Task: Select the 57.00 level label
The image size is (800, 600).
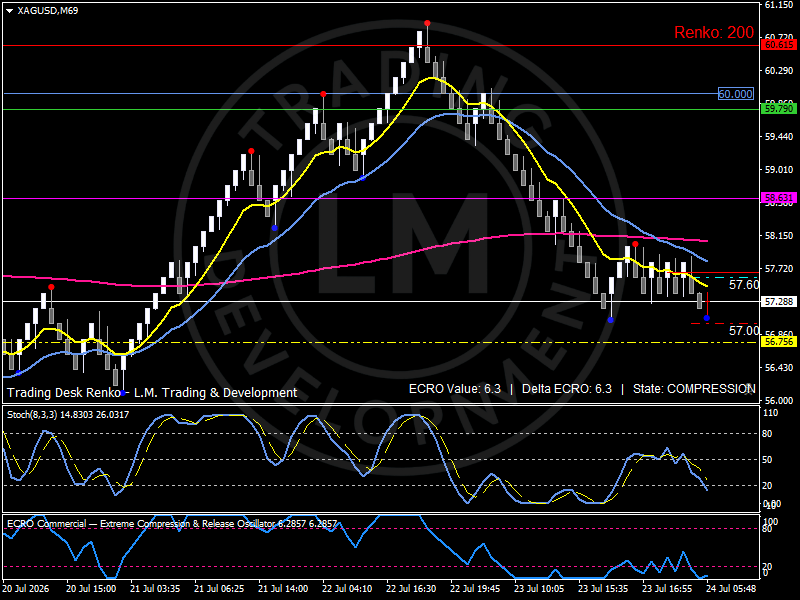Action: point(744,331)
